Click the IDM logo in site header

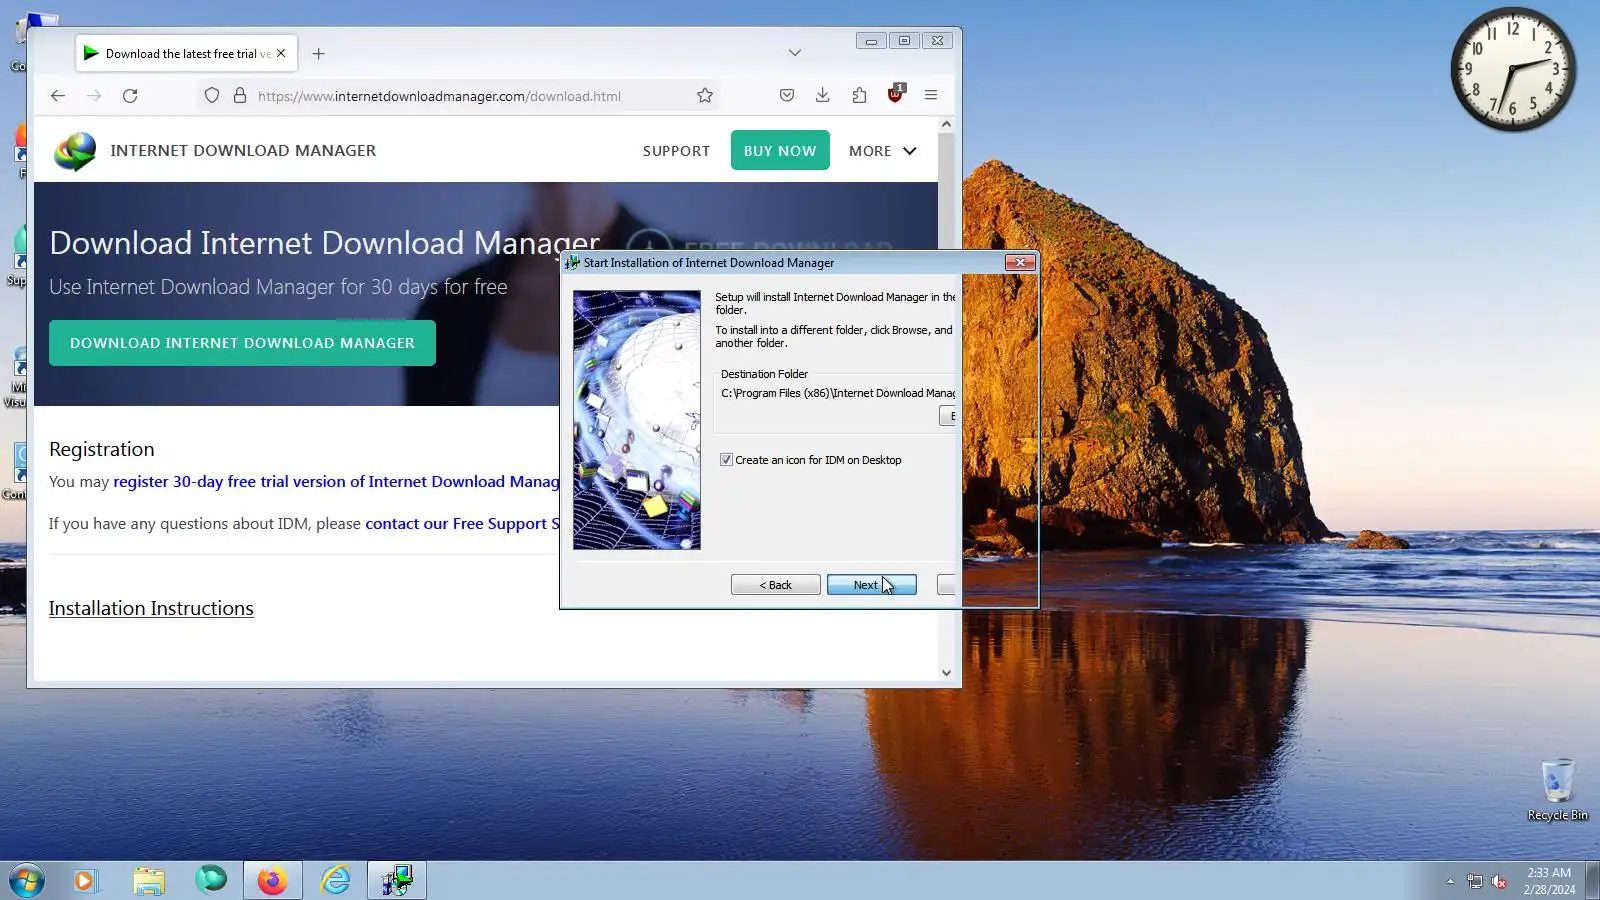click(x=75, y=151)
